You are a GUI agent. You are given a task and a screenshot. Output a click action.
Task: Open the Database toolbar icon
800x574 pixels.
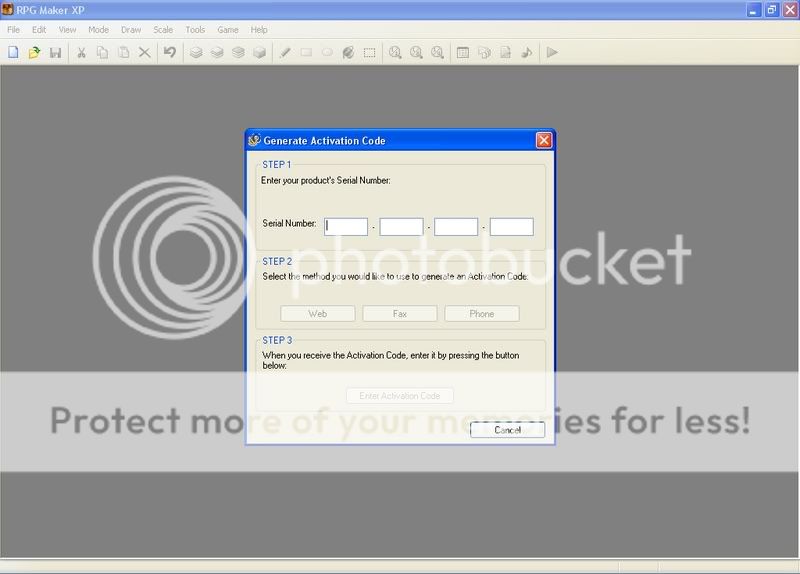point(463,52)
